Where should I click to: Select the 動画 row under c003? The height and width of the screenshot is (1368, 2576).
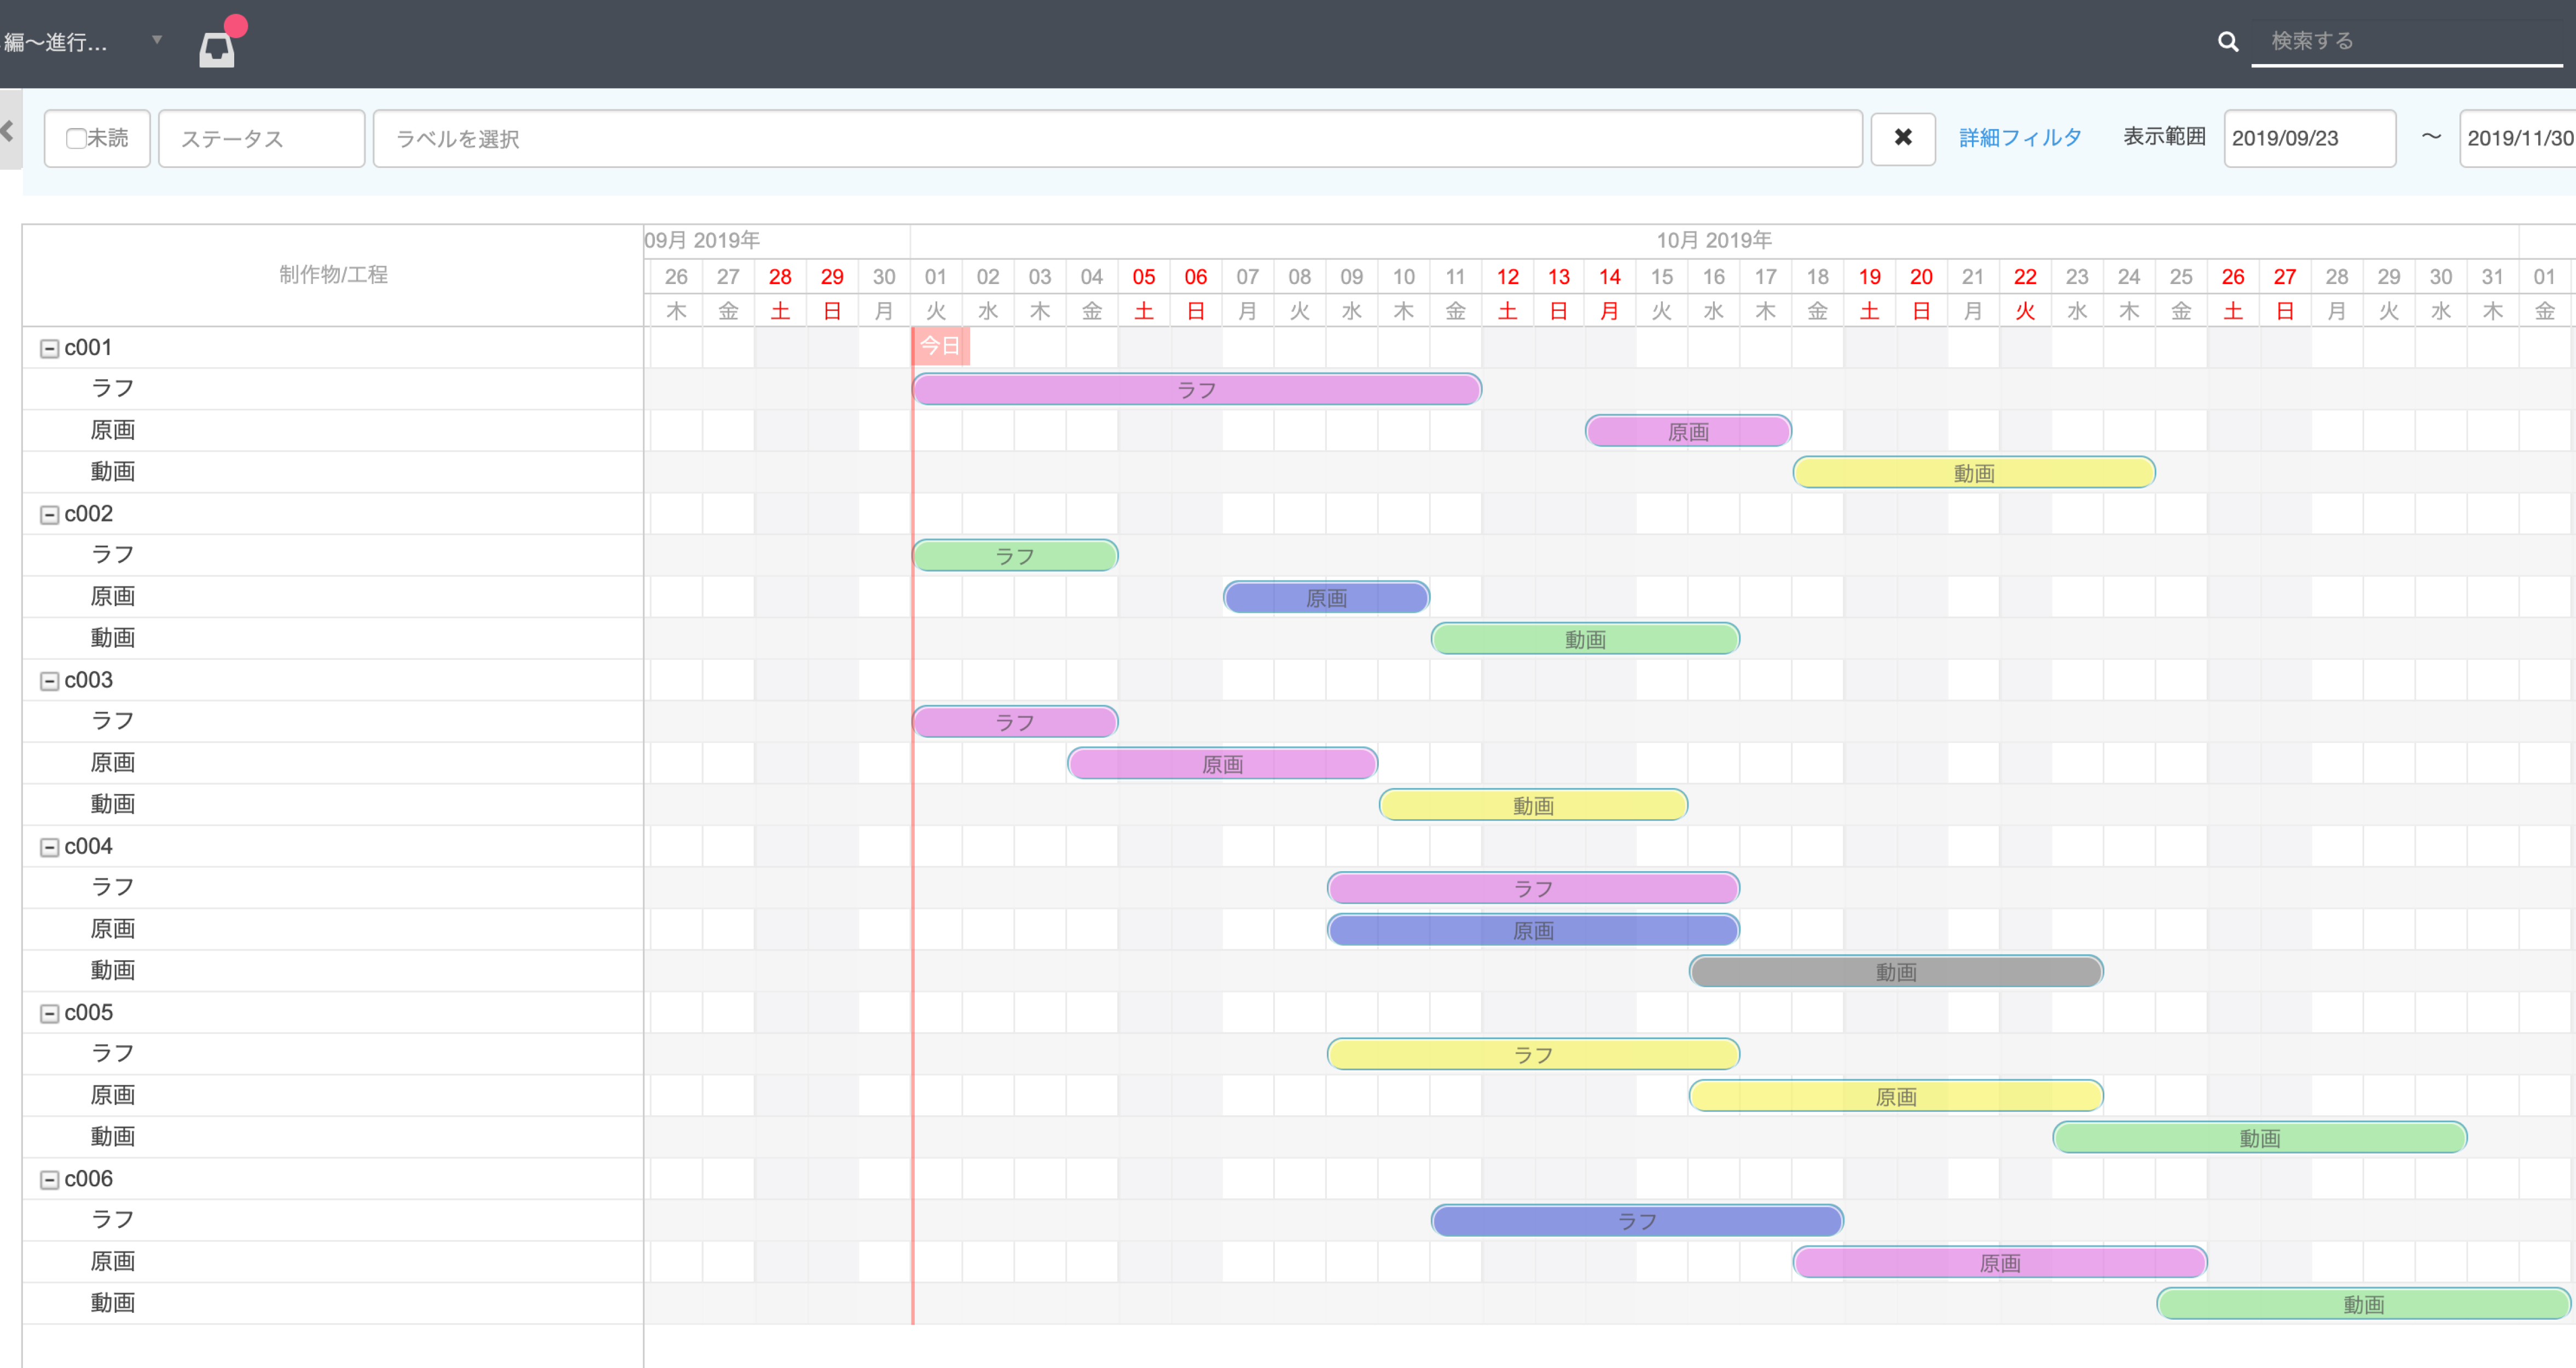point(333,804)
